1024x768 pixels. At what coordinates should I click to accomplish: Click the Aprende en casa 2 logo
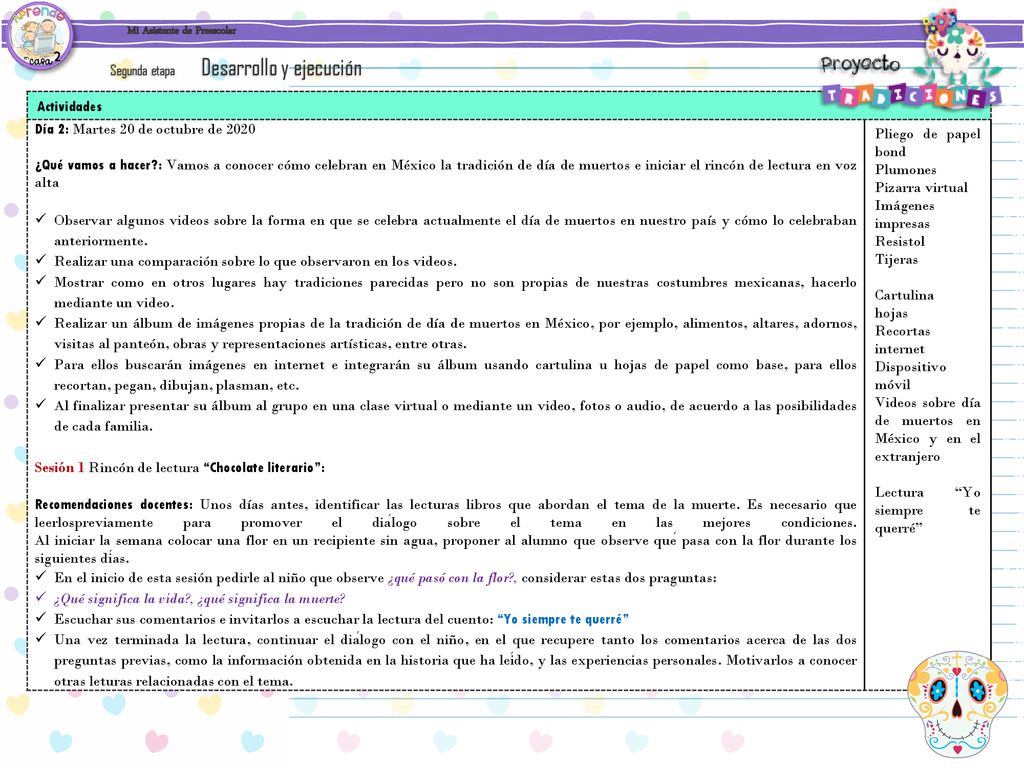click(39, 37)
